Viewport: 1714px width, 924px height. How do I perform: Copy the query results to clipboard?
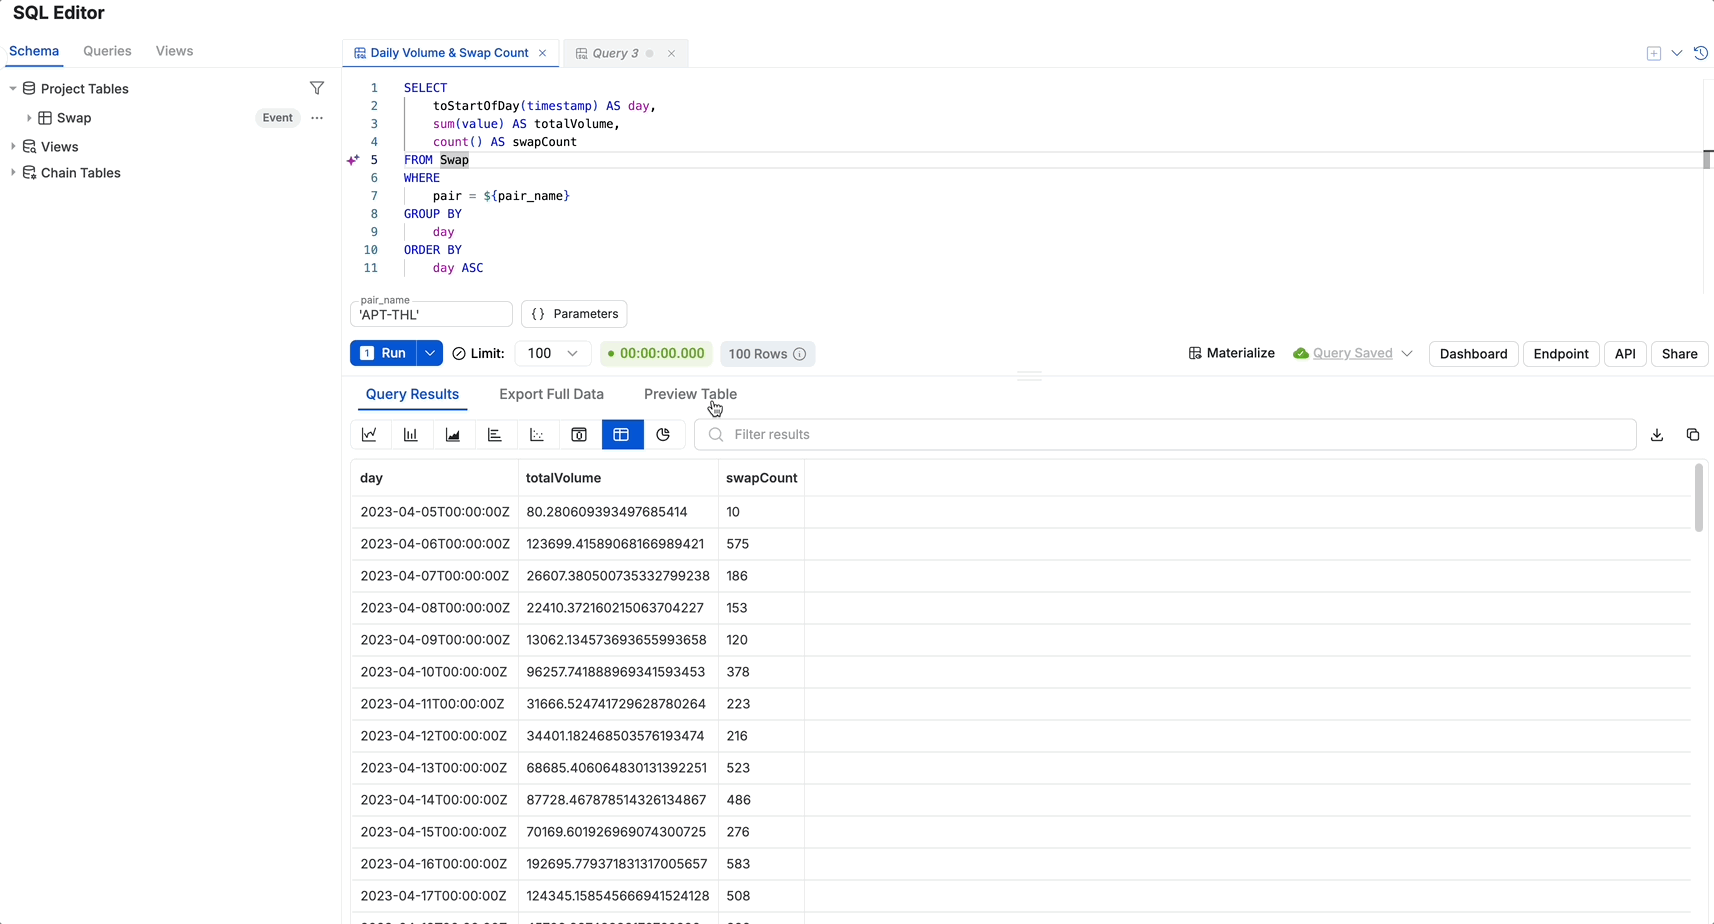tap(1693, 435)
